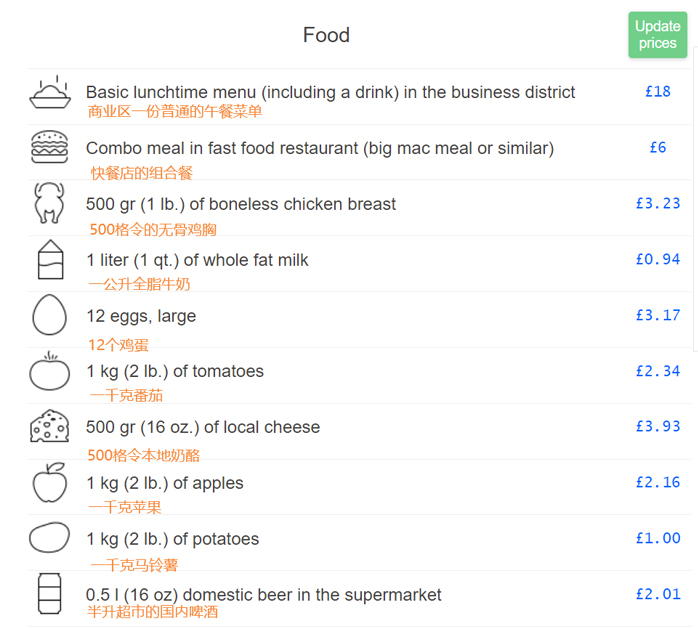Click the cheese wedge icon
Viewport: 698px width, 628px height.
click(49, 427)
